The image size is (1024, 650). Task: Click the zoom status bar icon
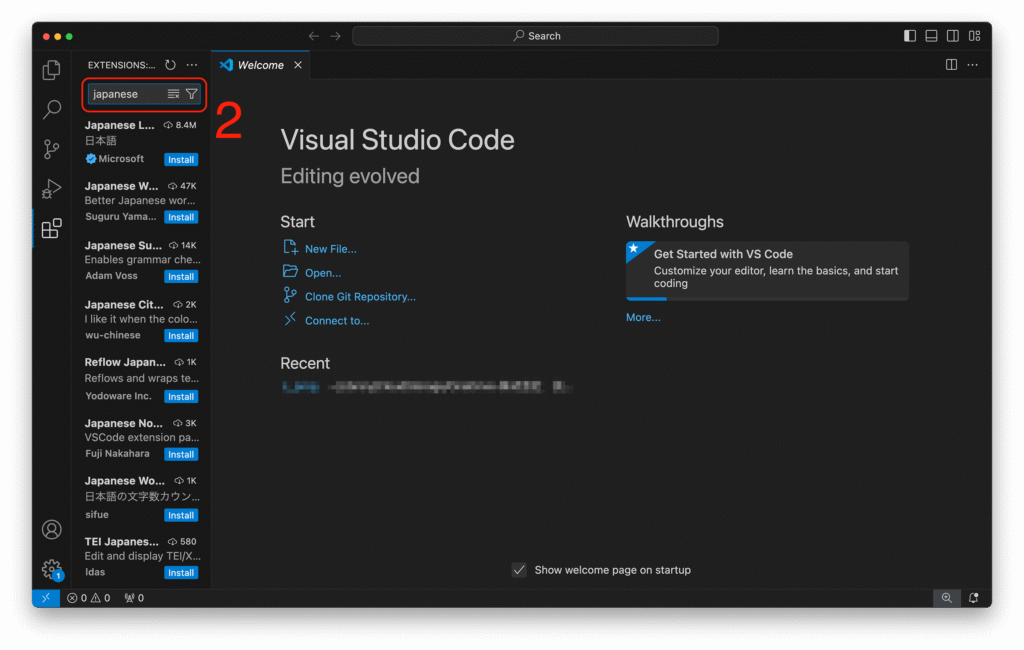pos(946,598)
